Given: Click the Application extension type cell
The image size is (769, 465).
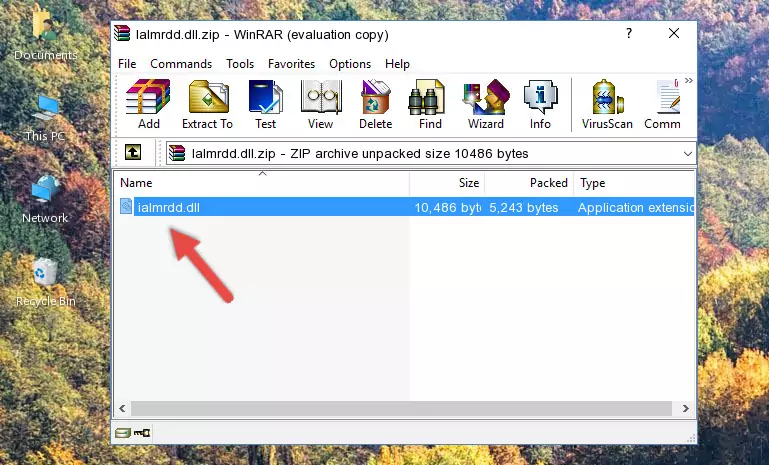Looking at the screenshot, I should (636, 207).
